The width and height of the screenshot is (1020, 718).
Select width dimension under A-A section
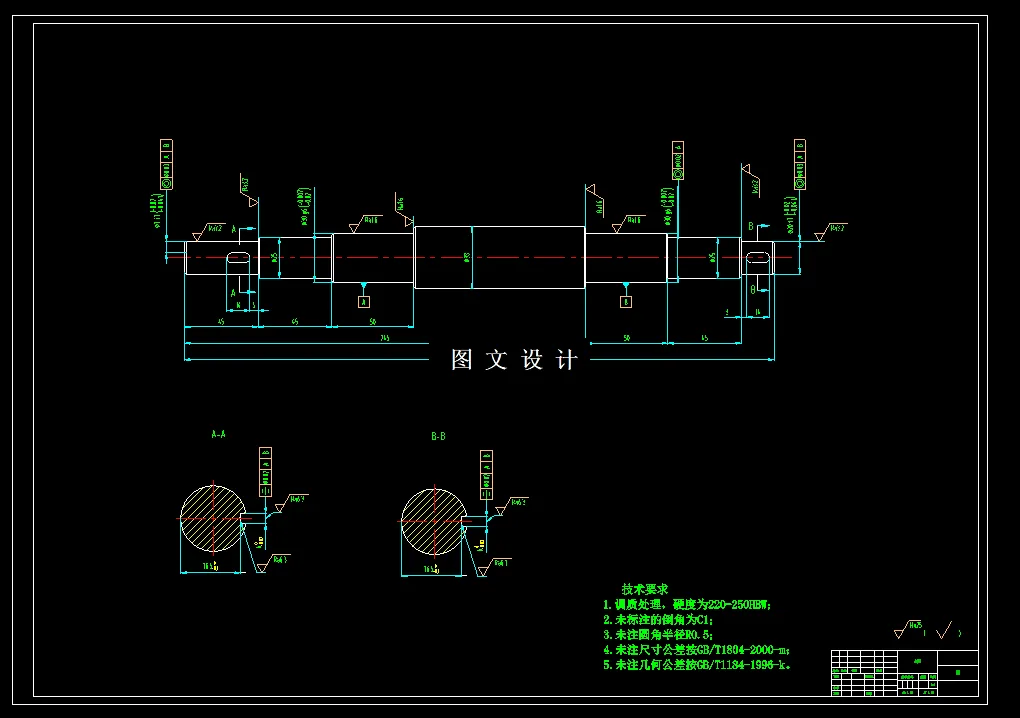tap(211, 566)
